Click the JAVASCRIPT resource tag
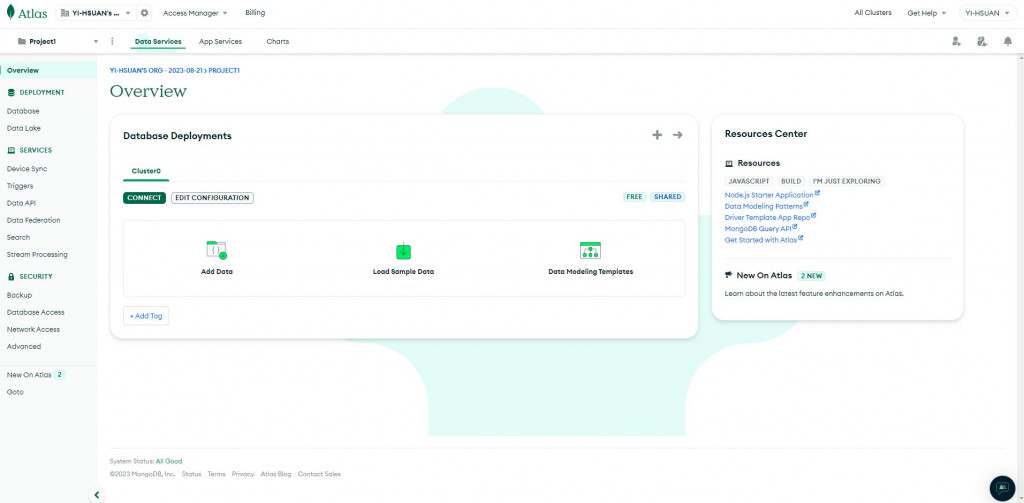Viewport: 1024px width, 503px height. 749,181
